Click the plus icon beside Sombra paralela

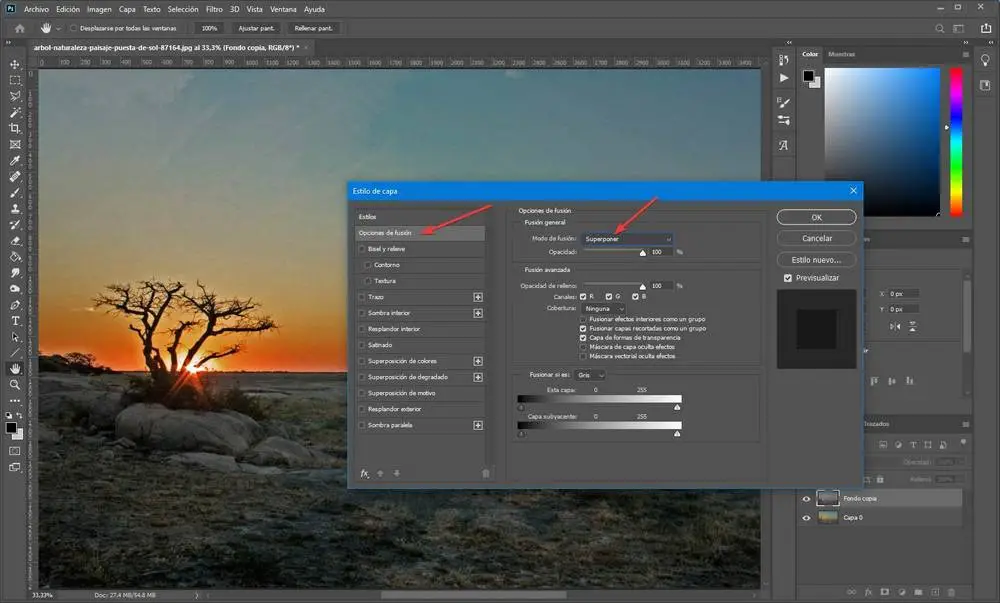tap(478, 425)
